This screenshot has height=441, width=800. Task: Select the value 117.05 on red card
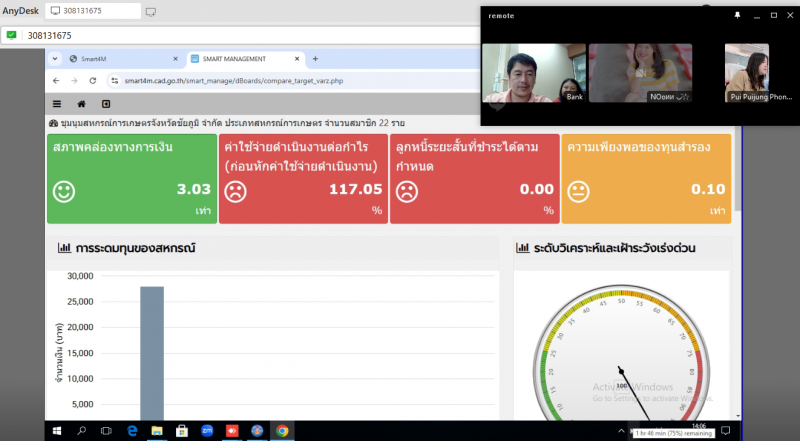point(356,189)
